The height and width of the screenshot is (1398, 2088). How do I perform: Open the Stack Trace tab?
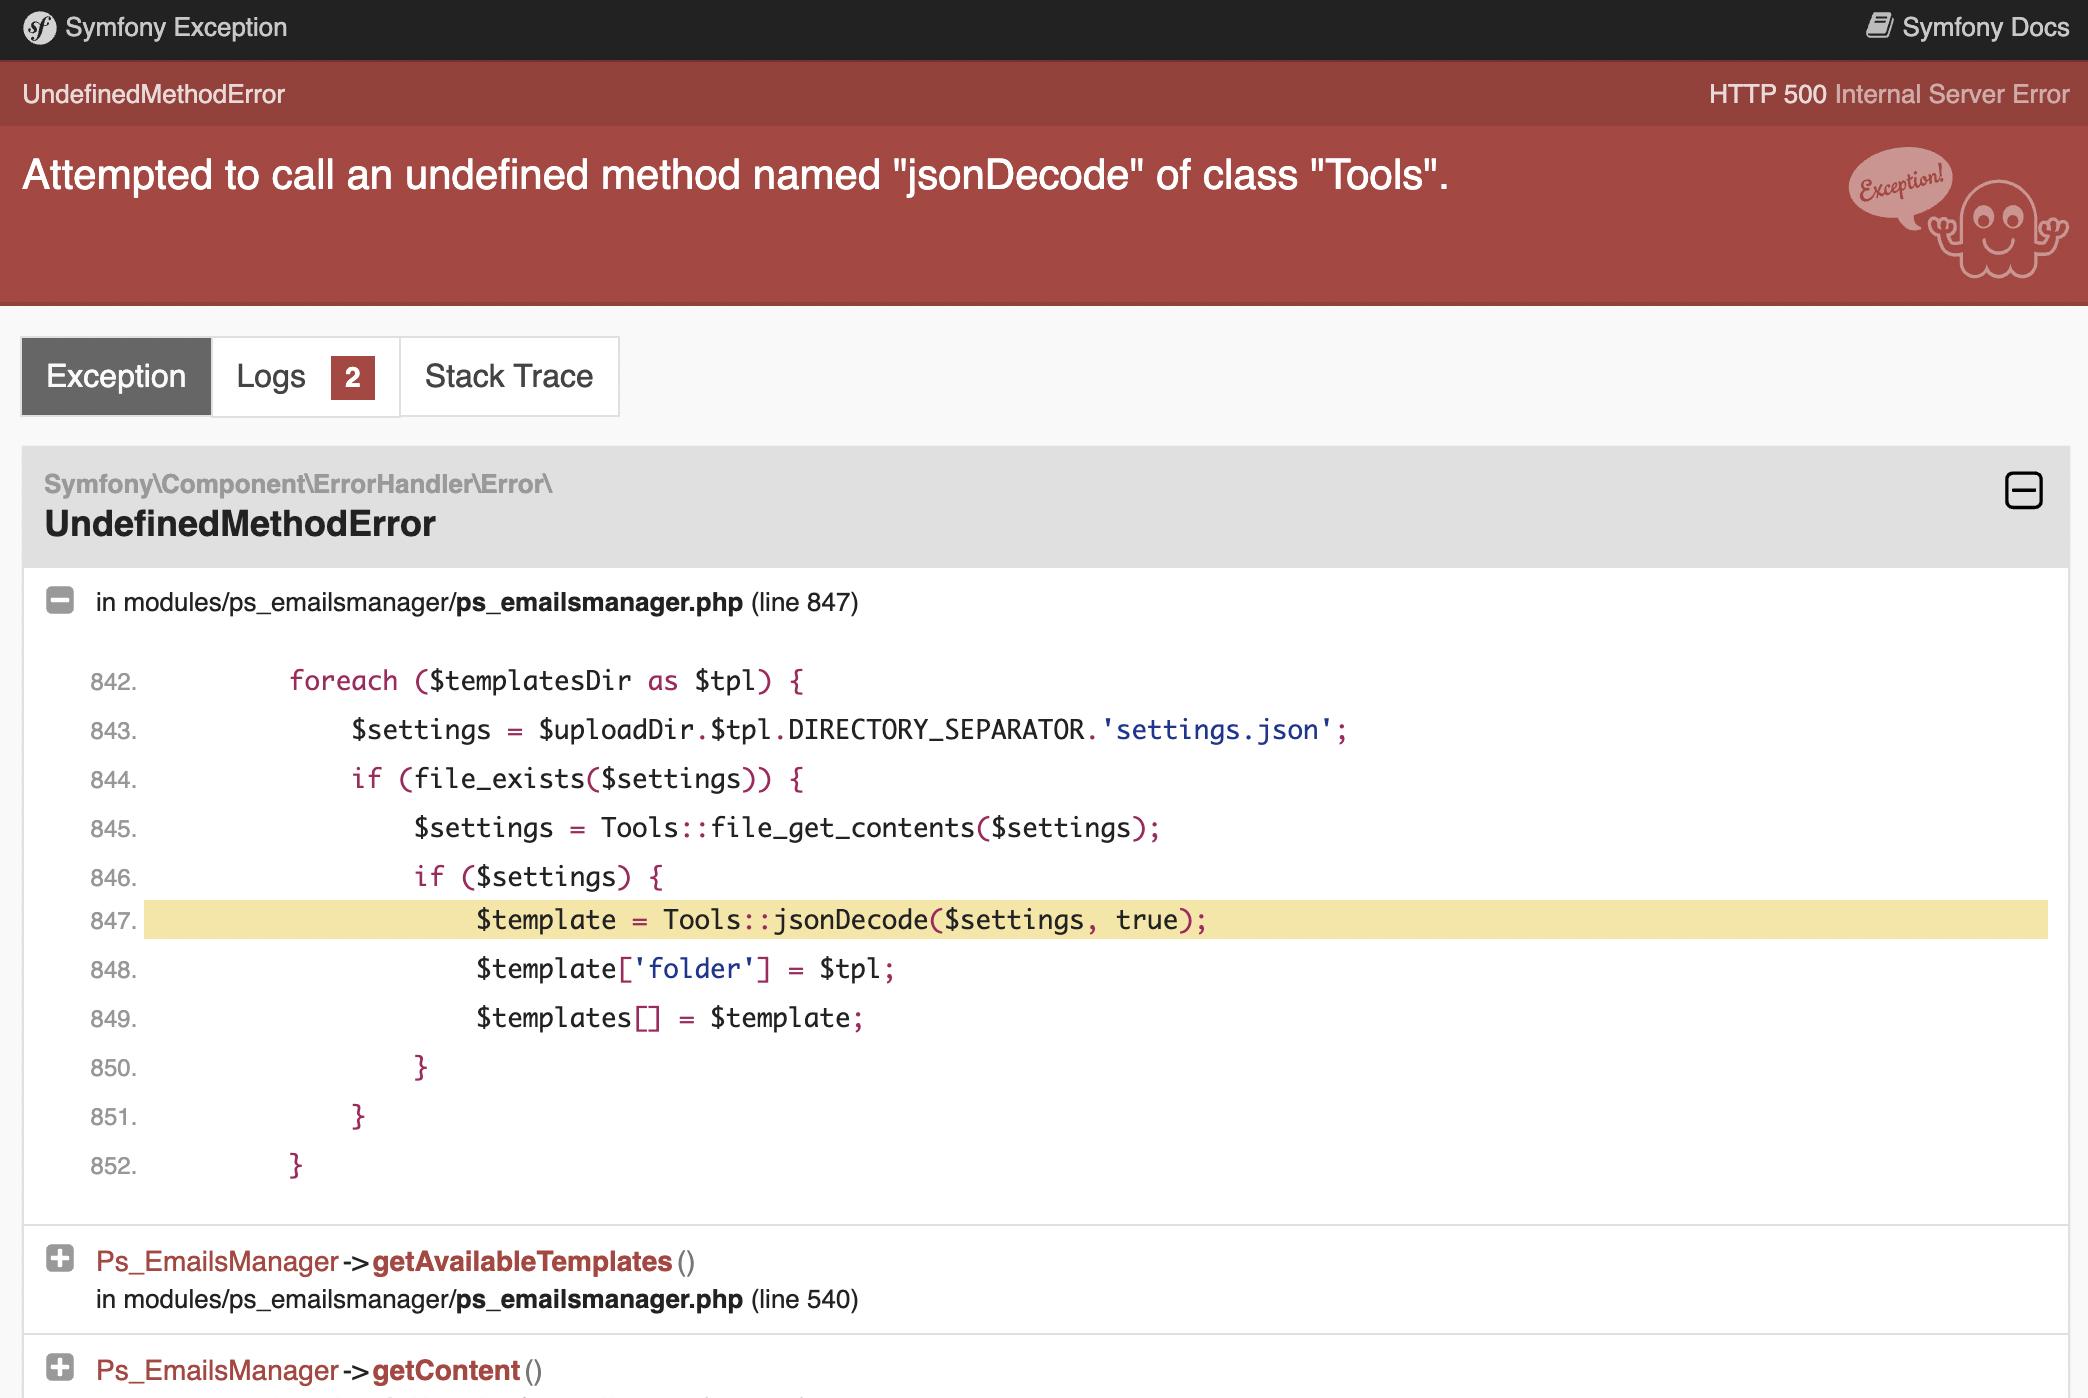point(508,377)
